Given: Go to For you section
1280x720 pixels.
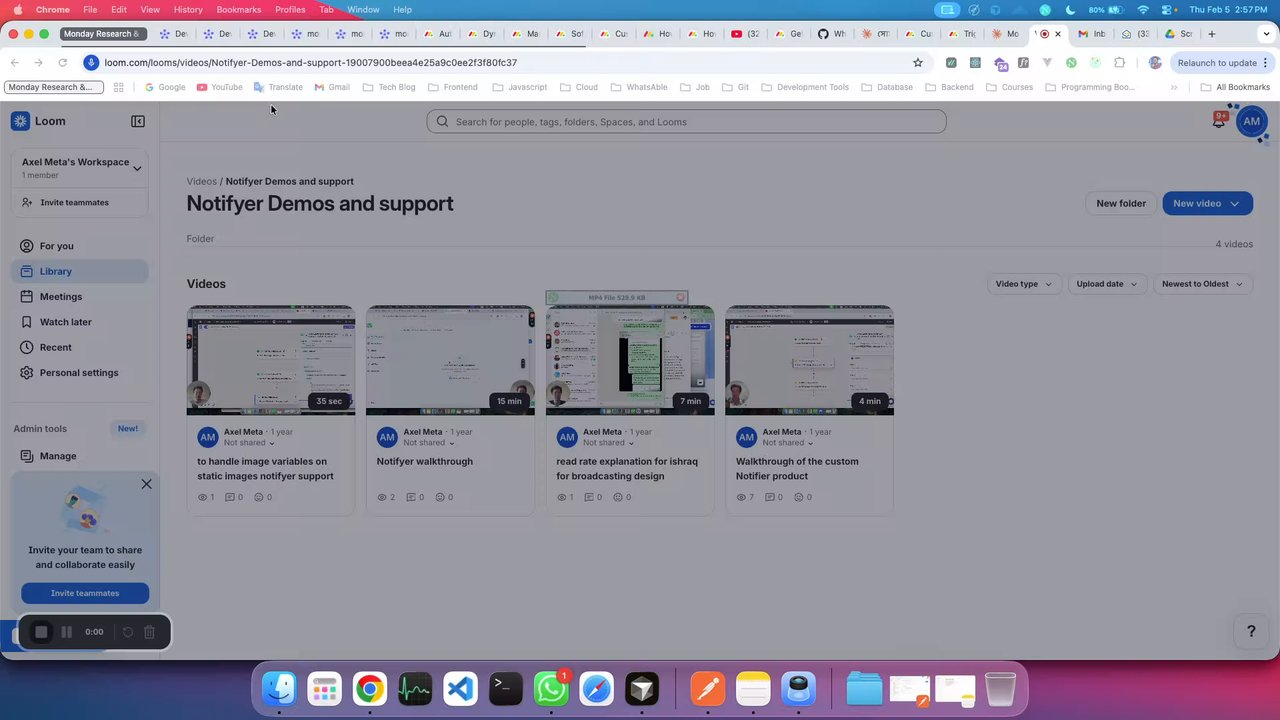Looking at the screenshot, I should (81, 246).
